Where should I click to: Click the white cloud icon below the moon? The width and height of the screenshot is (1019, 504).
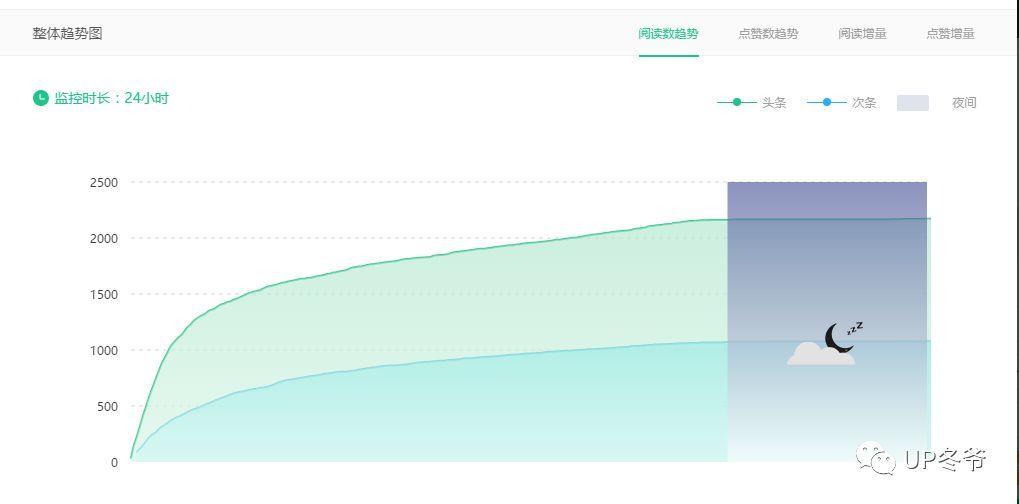(820, 354)
